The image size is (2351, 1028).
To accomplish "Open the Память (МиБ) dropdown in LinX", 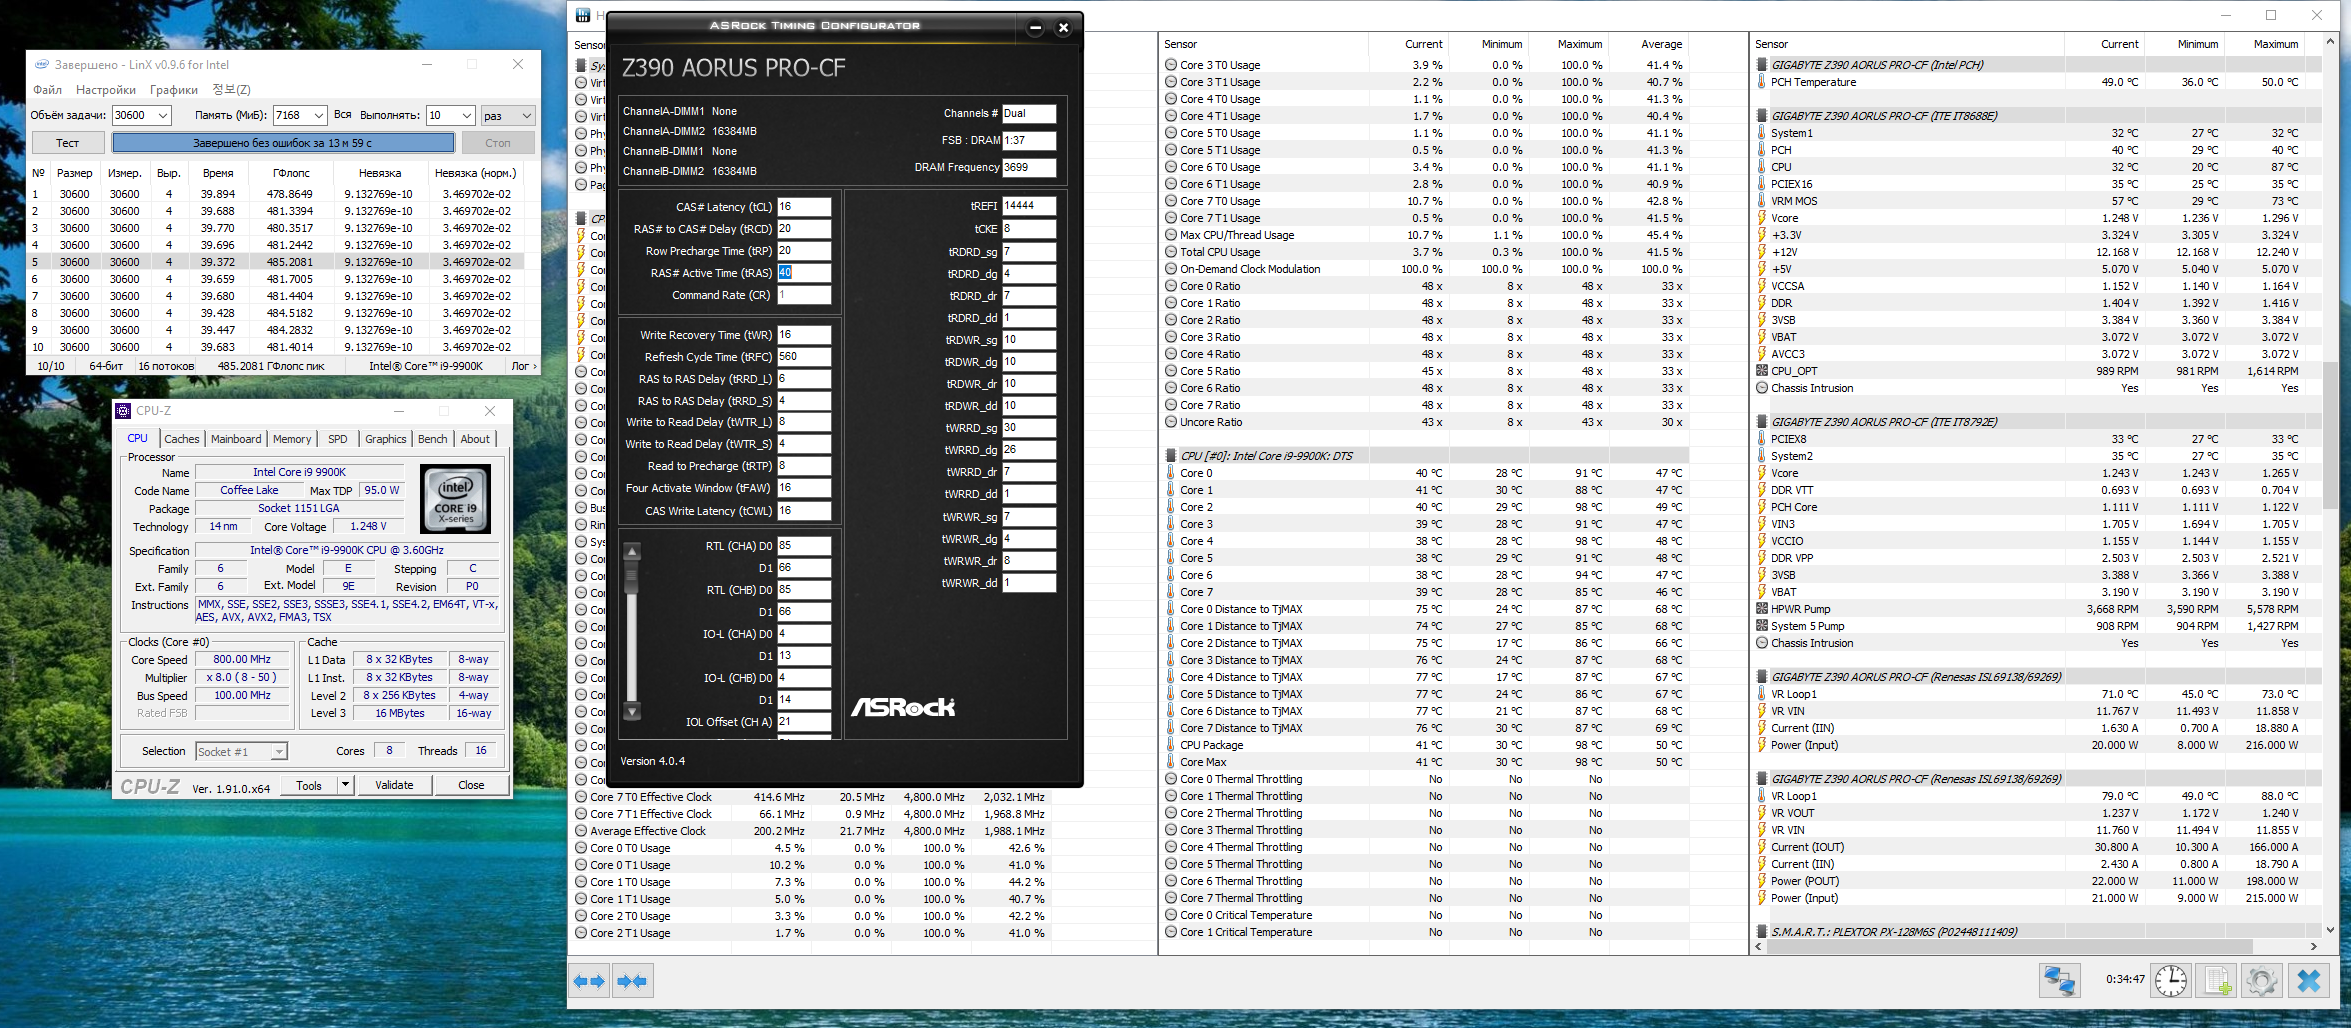I will pyautogui.click(x=318, y=115).
